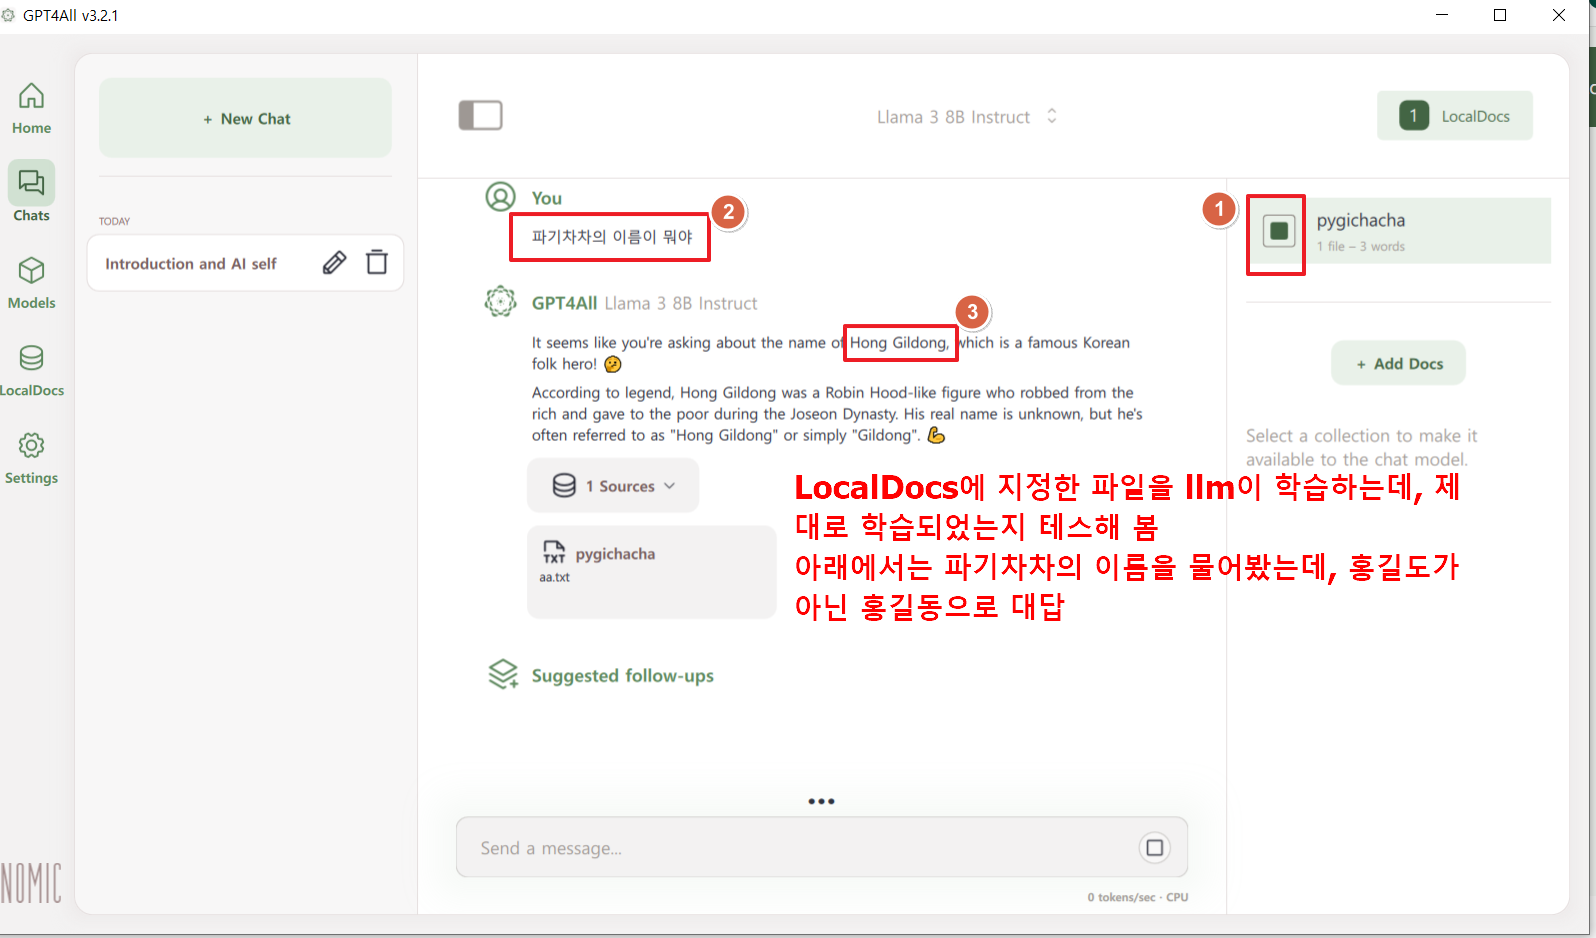Image resolution: width=1596 pixels, height=938 pixels.
Task: Toggle the chat drawer panel button
Action: (x=480, y=115)
